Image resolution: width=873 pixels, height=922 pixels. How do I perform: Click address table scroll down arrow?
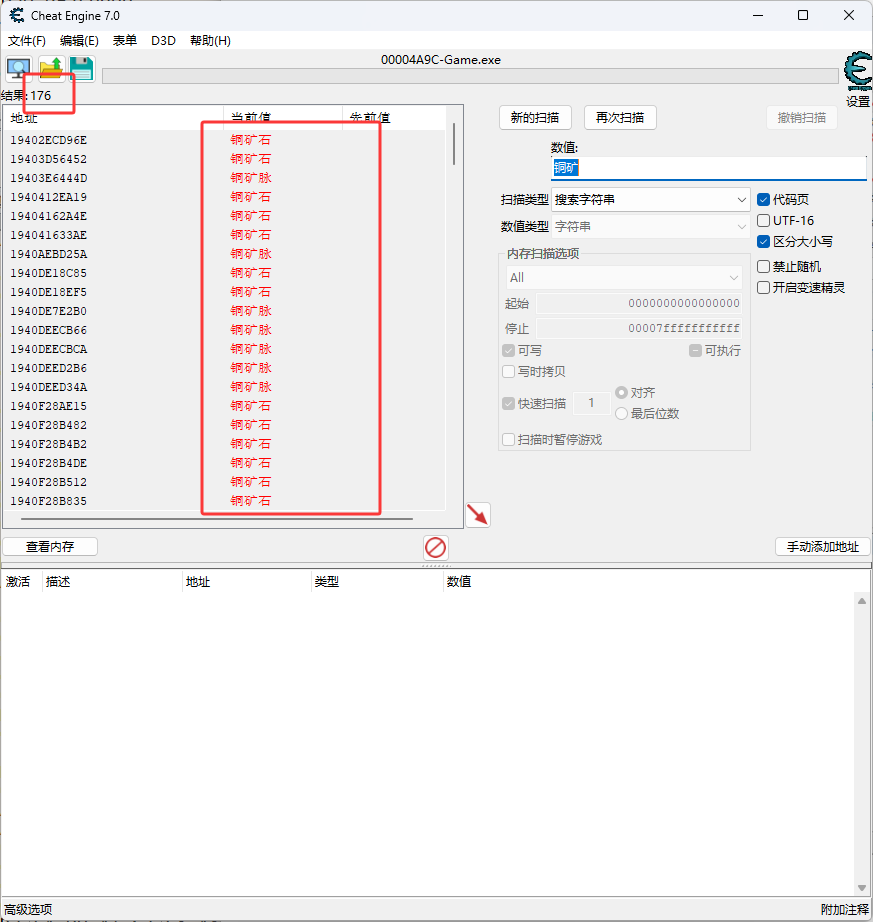pyautogui.click(x=862, y=888)
